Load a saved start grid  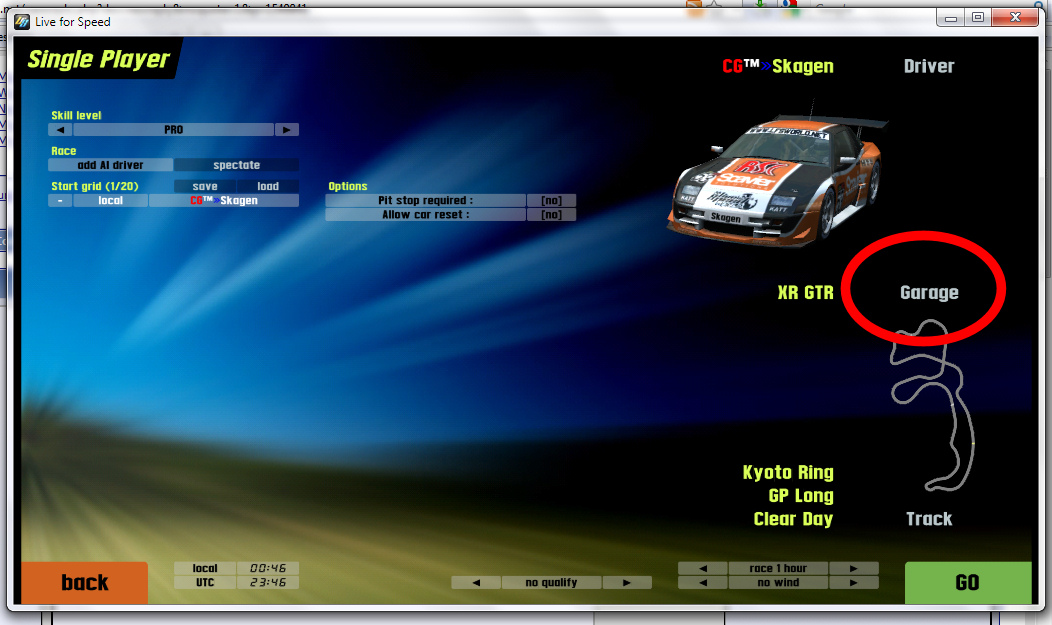click(268, 186)
